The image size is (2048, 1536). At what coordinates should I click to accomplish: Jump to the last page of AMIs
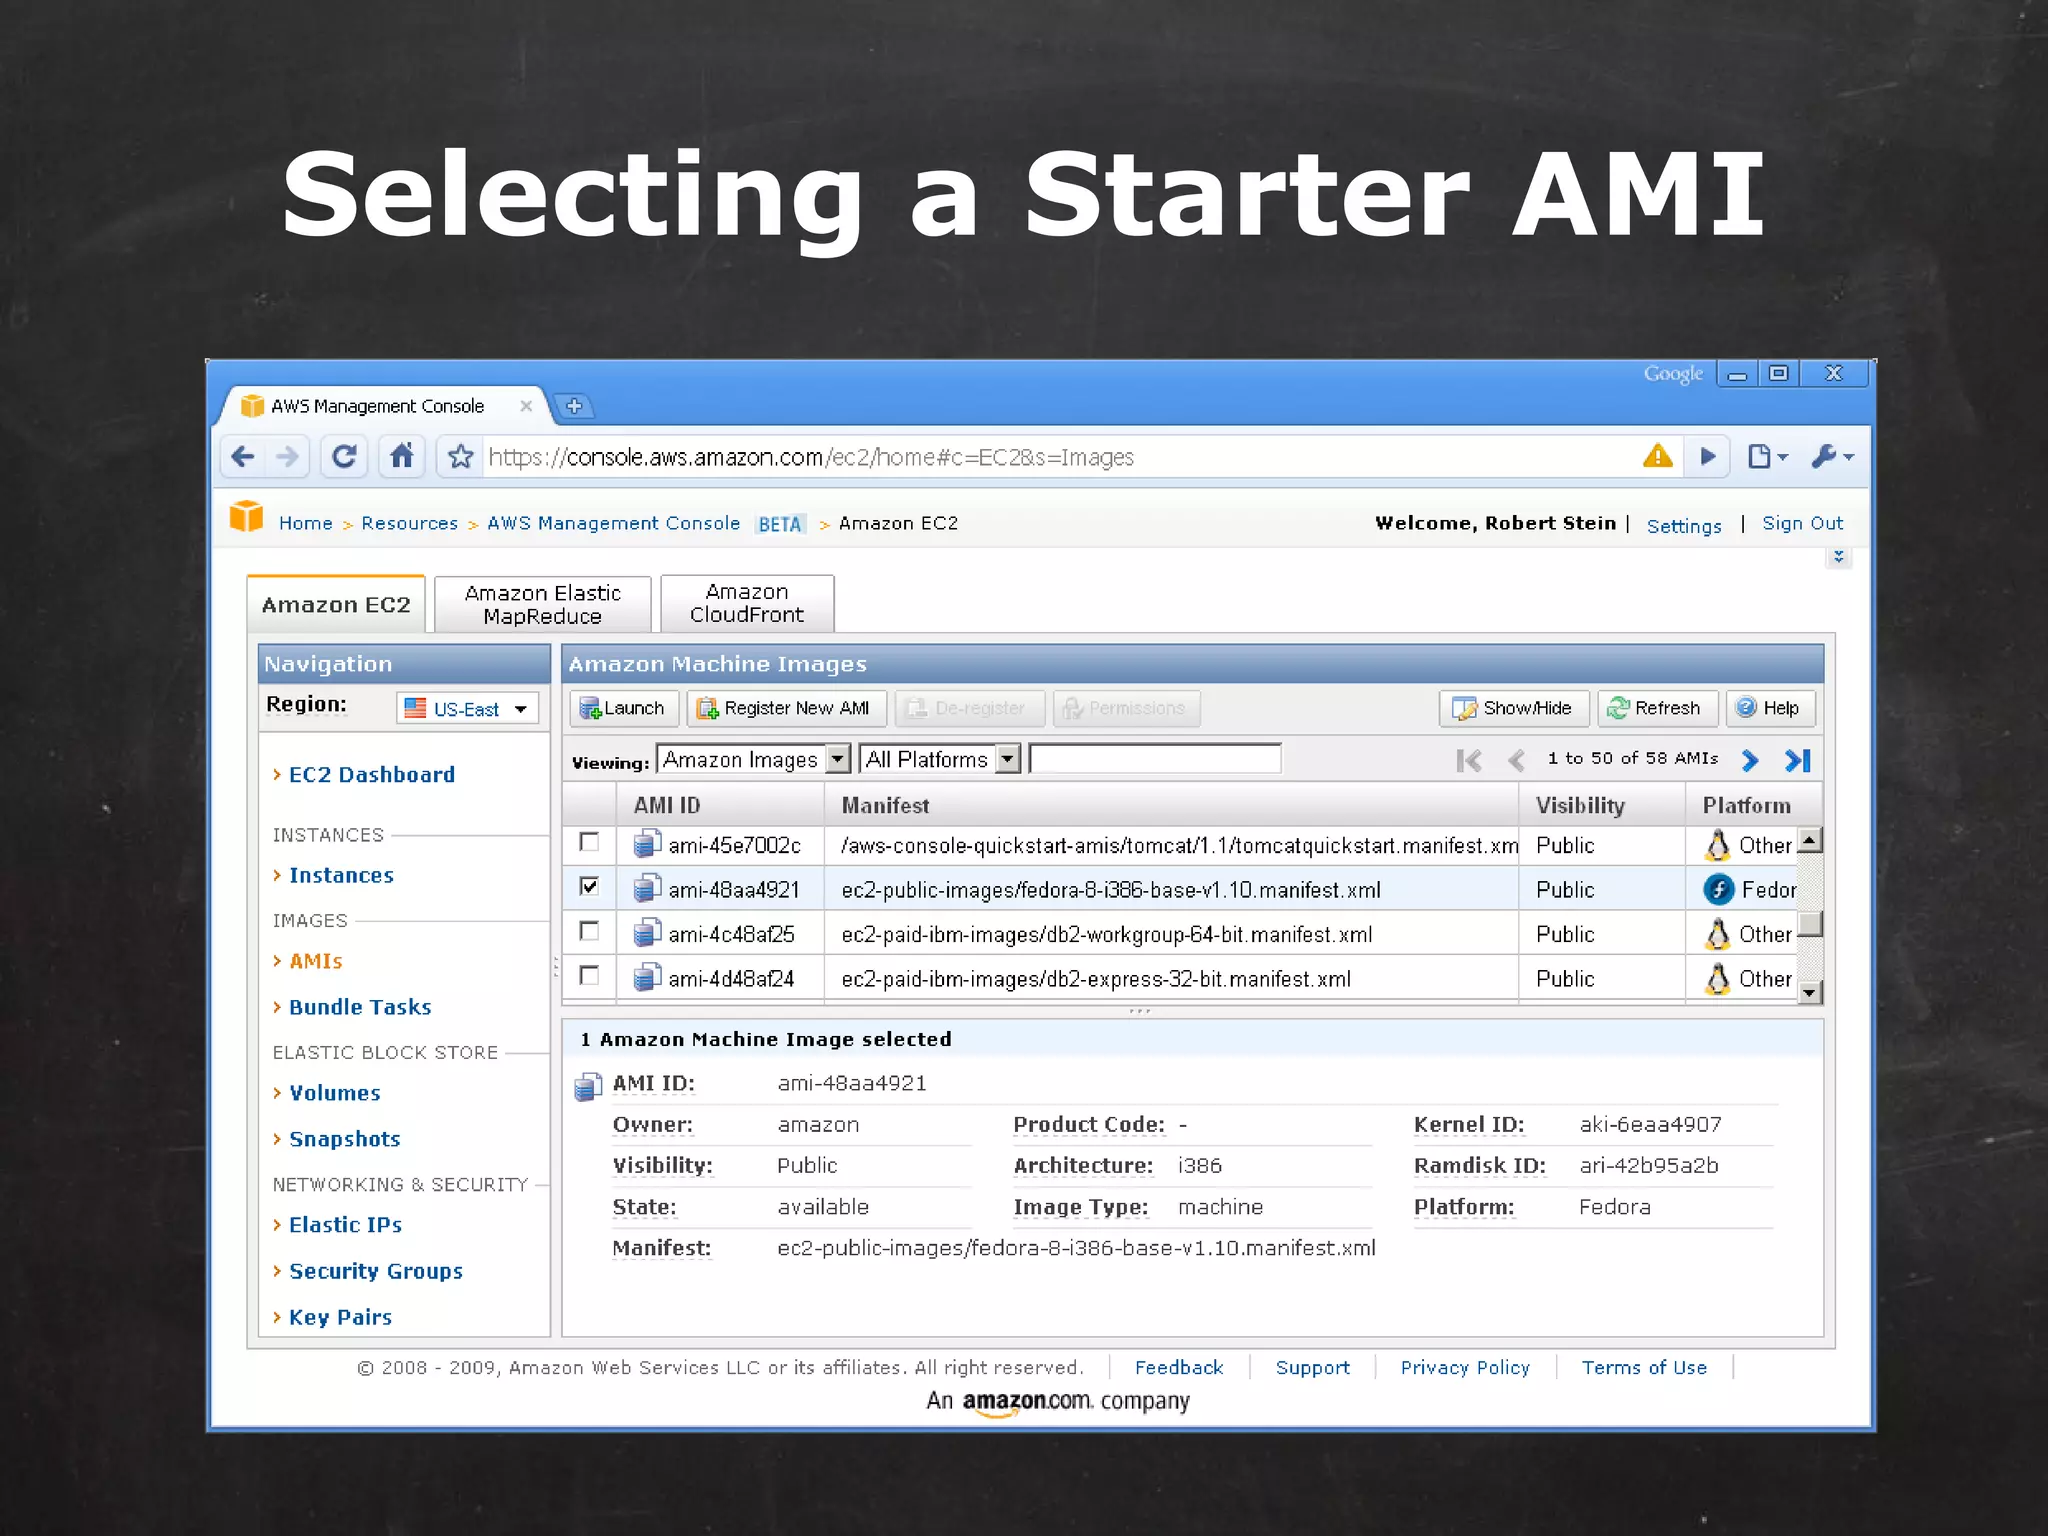pyautogui.click(x=1798, y=761)
